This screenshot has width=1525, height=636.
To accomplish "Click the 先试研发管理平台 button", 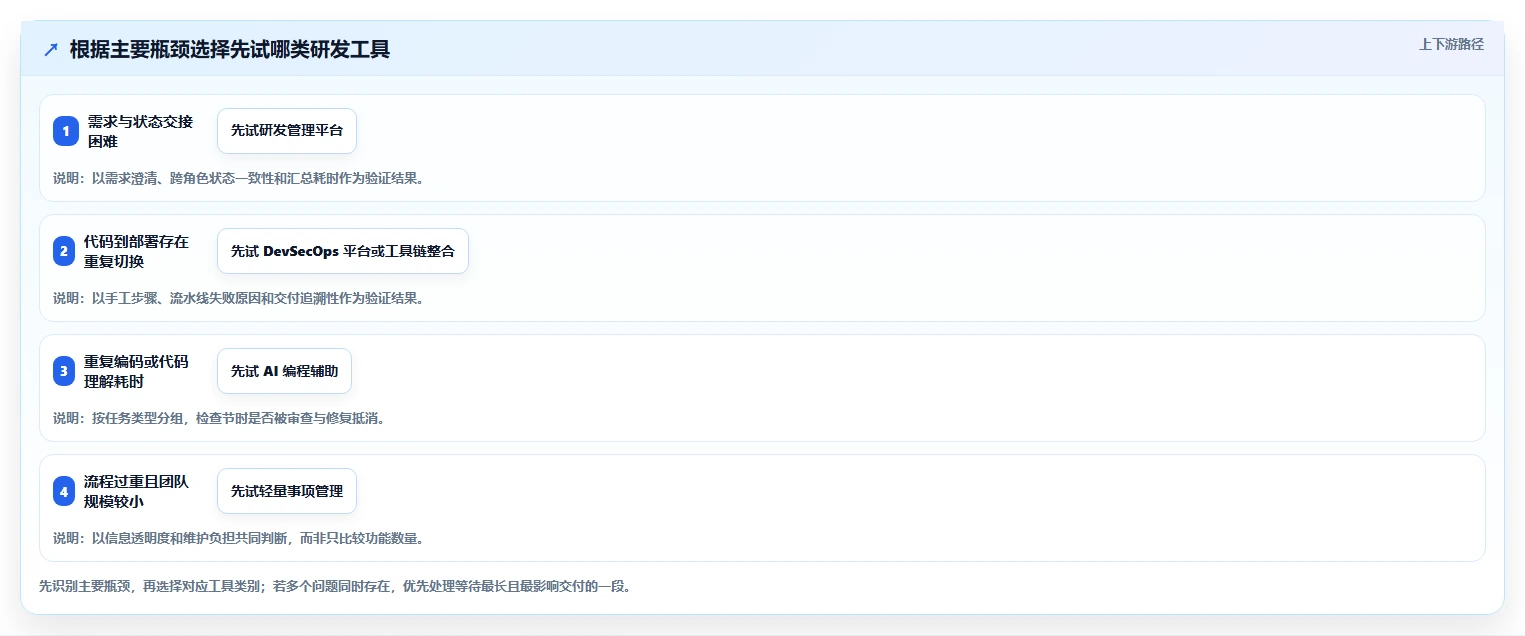I will tap(287, 131).
